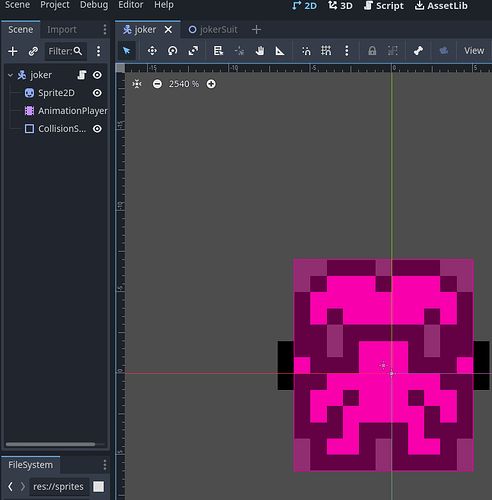
Task: Open the View menu in viewport toolbar
Action: tap(474, 51)
